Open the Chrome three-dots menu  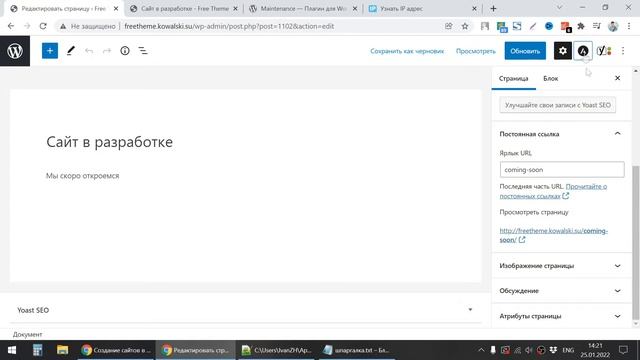629,26
